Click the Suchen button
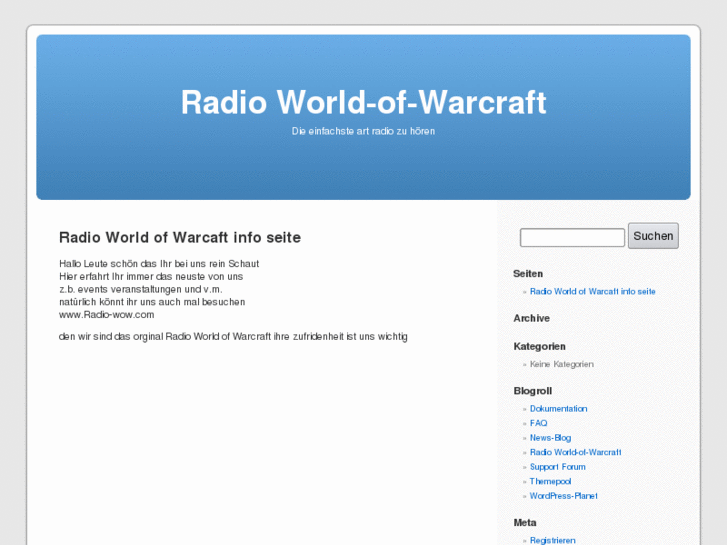Screen dimensions: 727x545 click(653, 236)
